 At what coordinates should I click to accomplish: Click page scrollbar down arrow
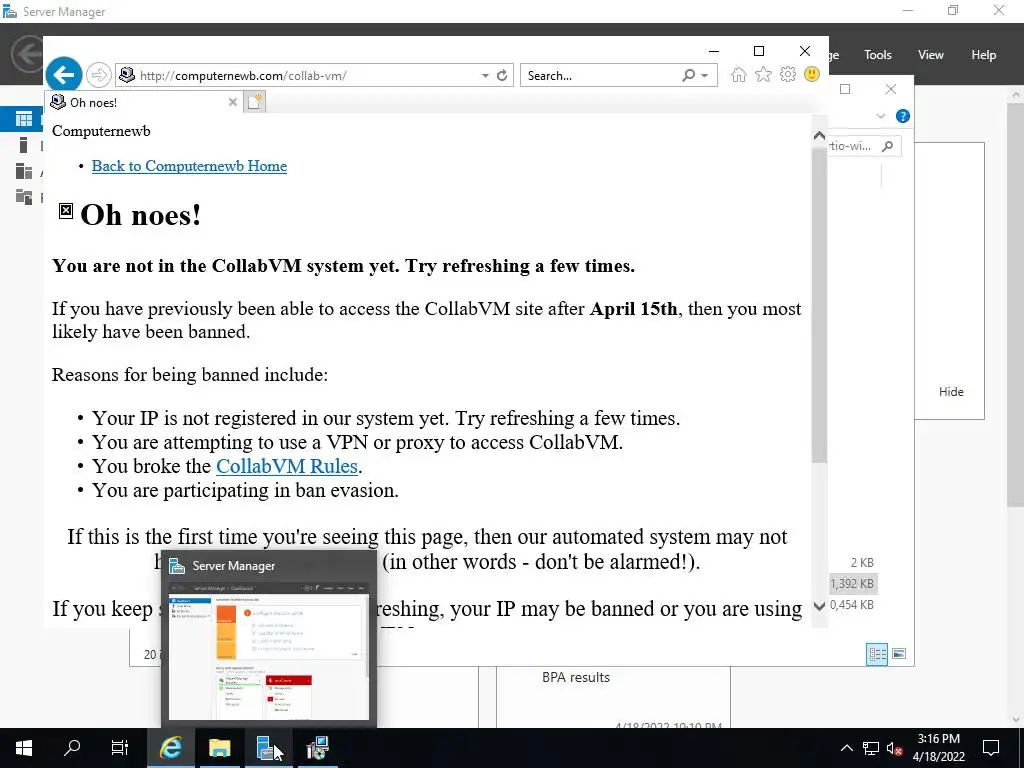coord(819,607)
